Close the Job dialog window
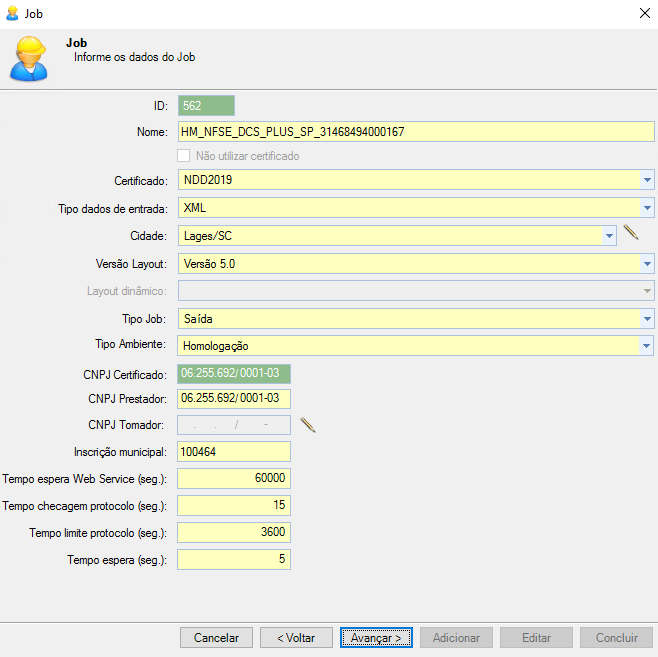658x657 pixels. 641,14
